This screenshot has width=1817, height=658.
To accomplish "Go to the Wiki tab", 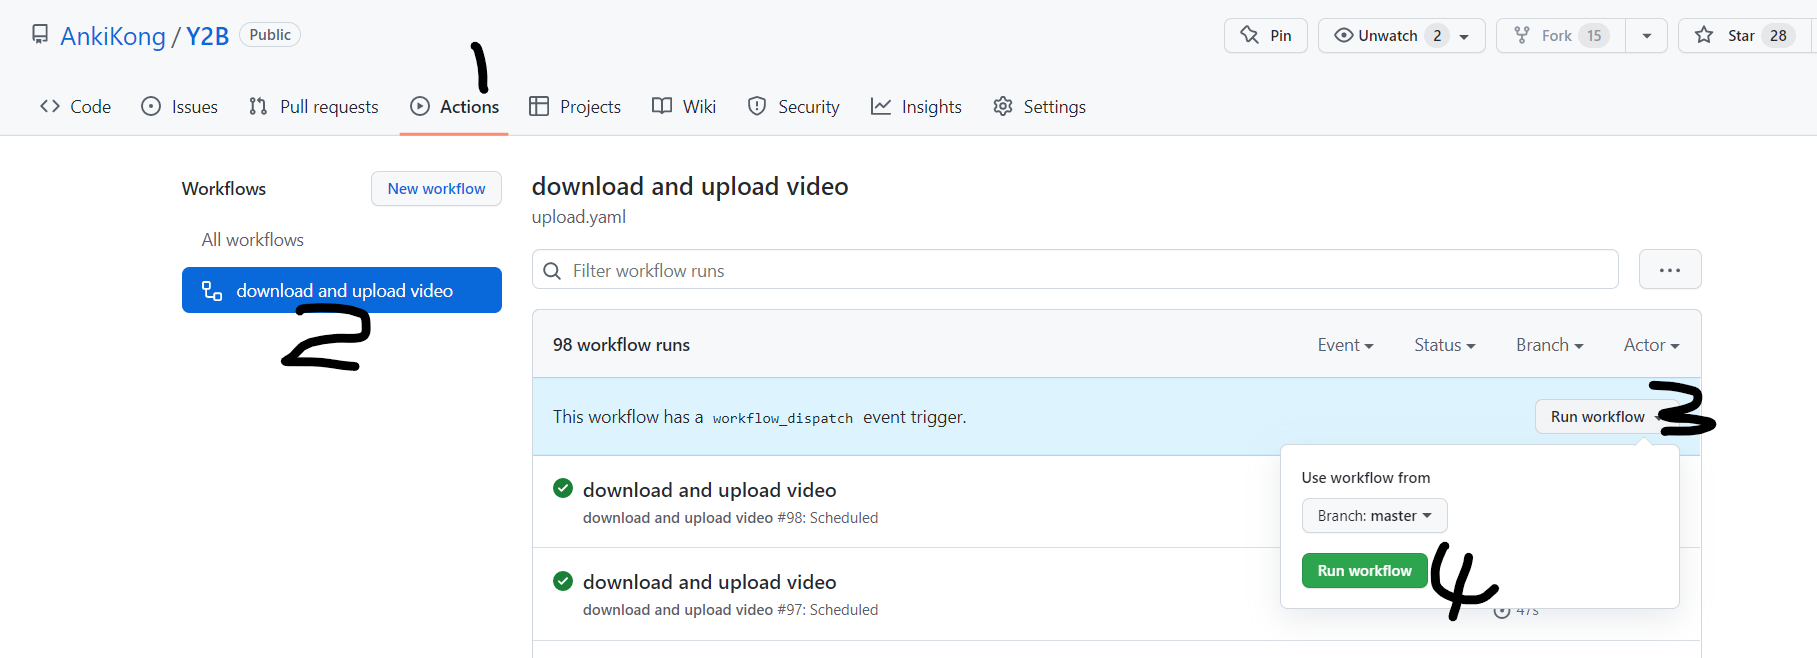I will tap(684, 106).
